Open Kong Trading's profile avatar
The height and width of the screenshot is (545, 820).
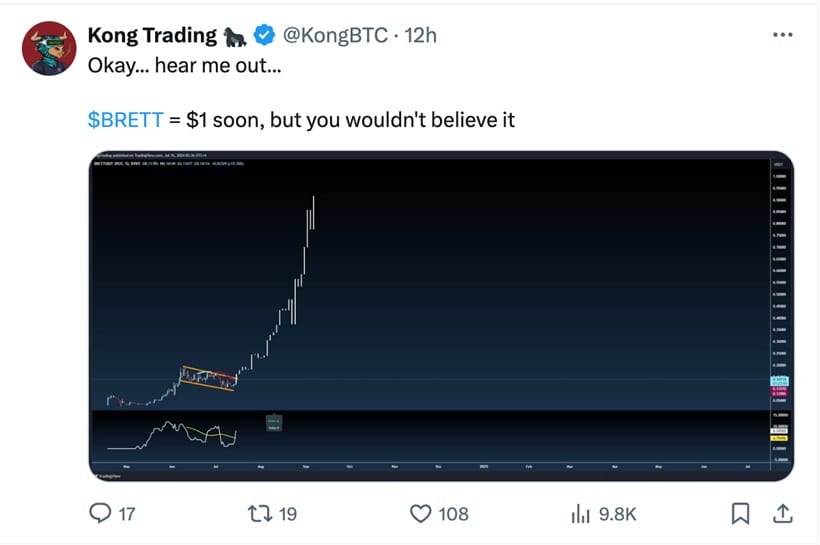[49, 48]
